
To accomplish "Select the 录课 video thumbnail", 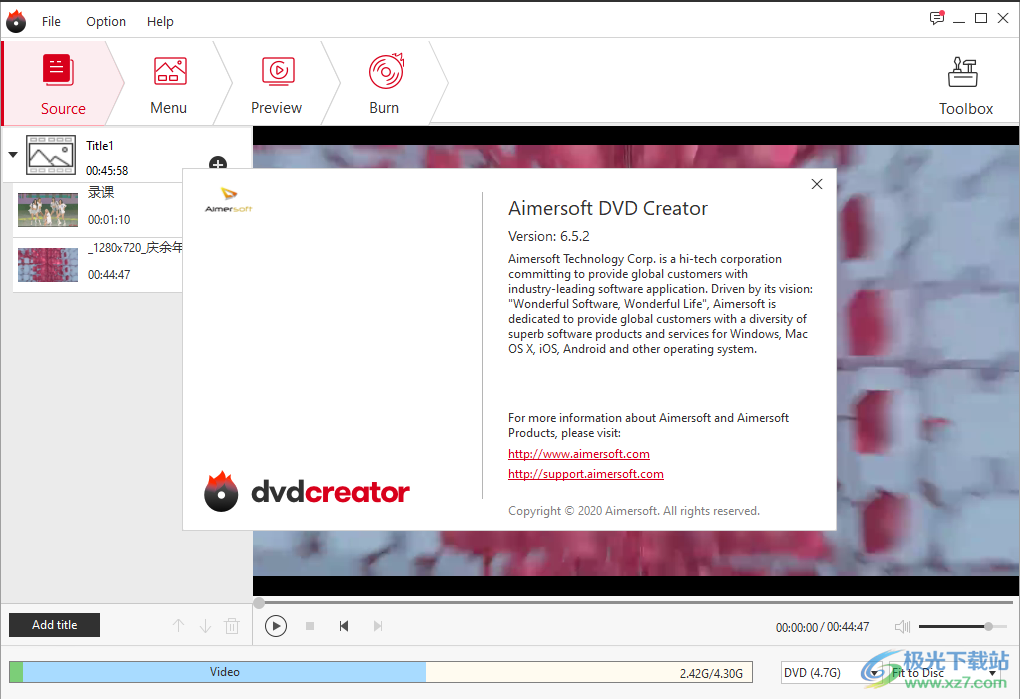I will 48,209.
